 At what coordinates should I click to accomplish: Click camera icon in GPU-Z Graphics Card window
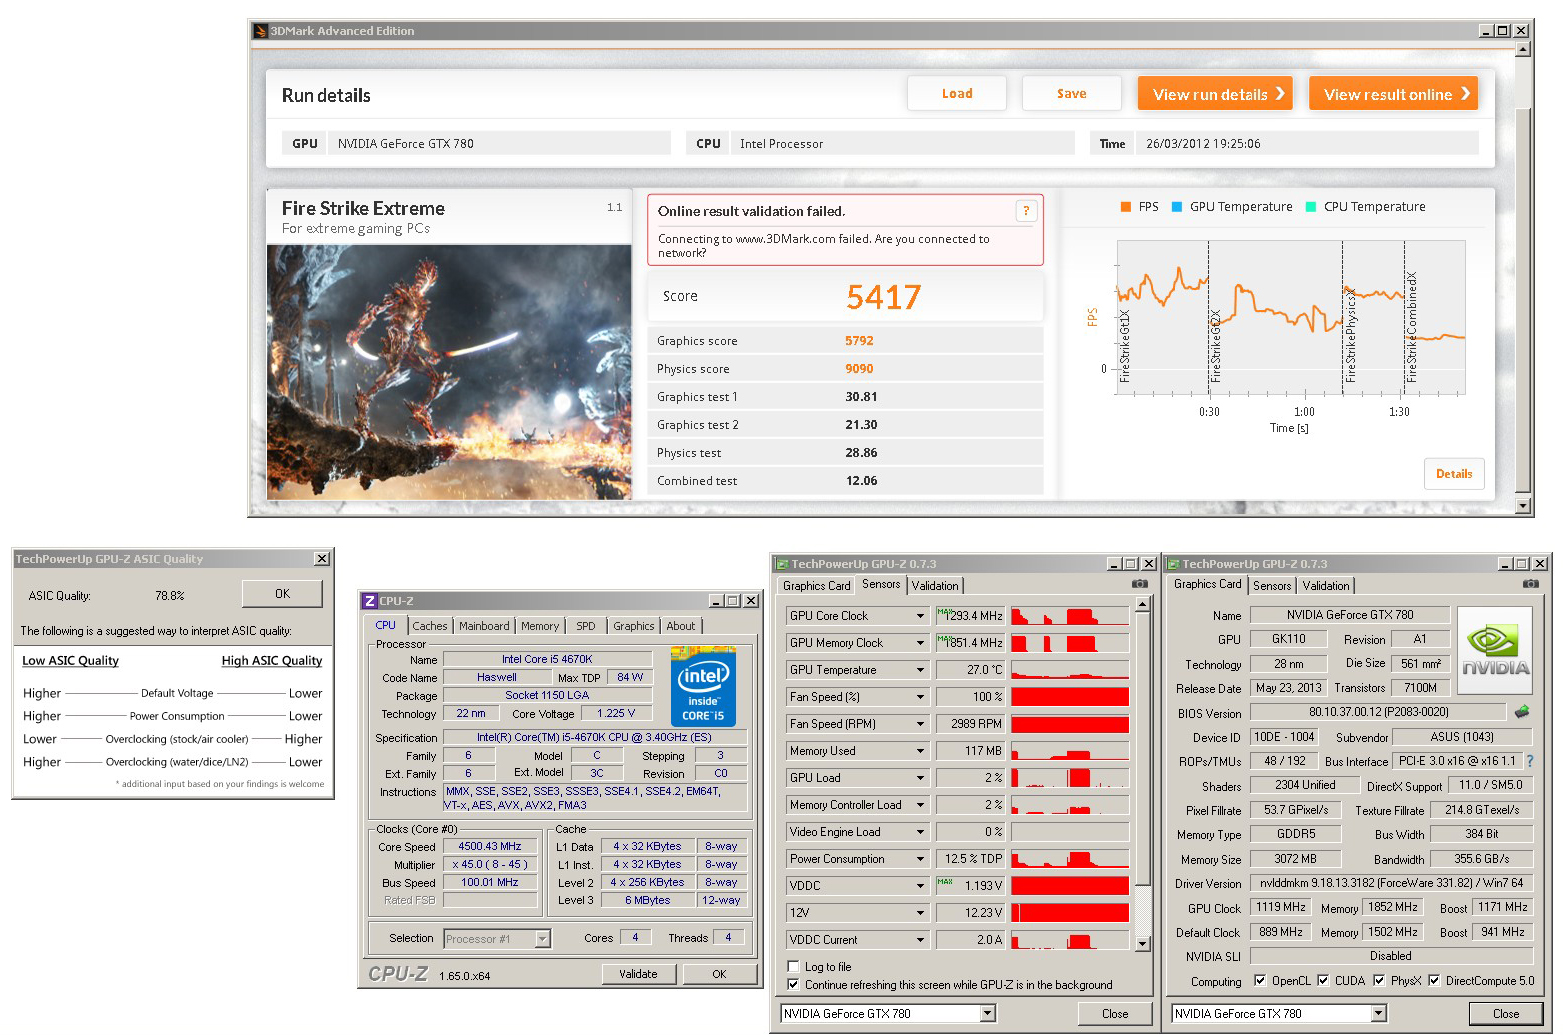click(x=1531, y=584)
